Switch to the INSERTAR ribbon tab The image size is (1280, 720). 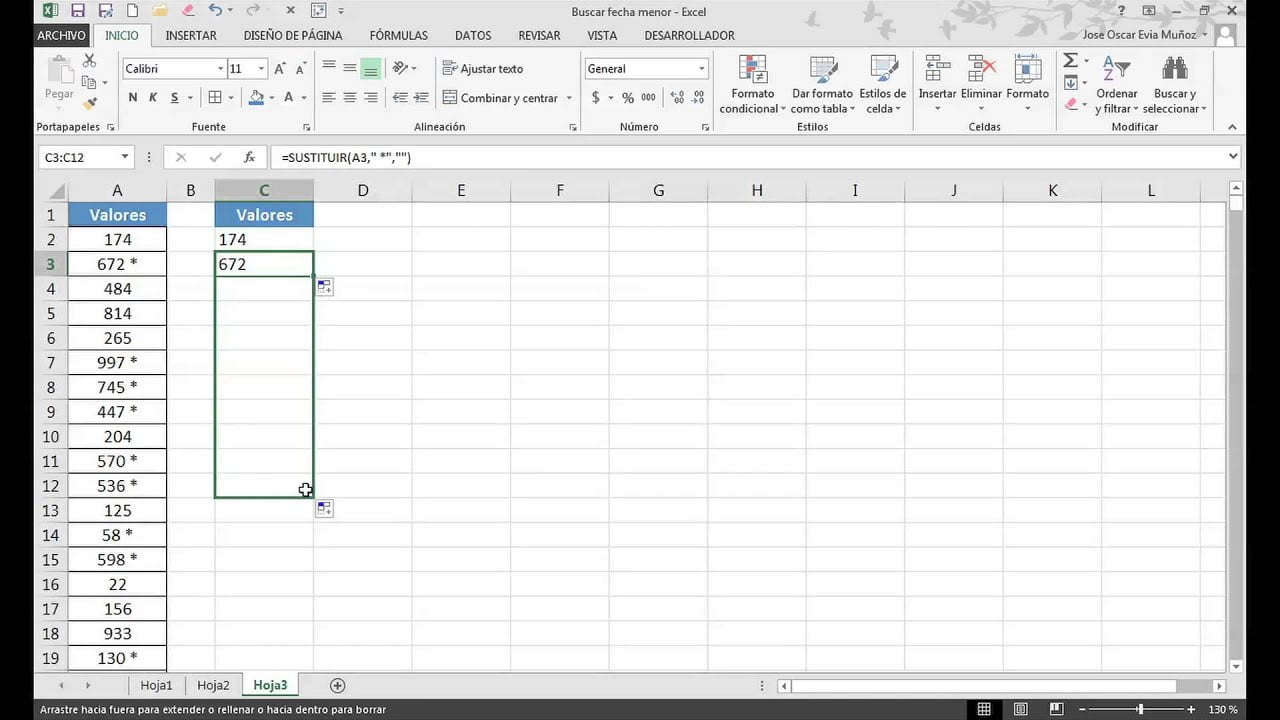(191, 35)
